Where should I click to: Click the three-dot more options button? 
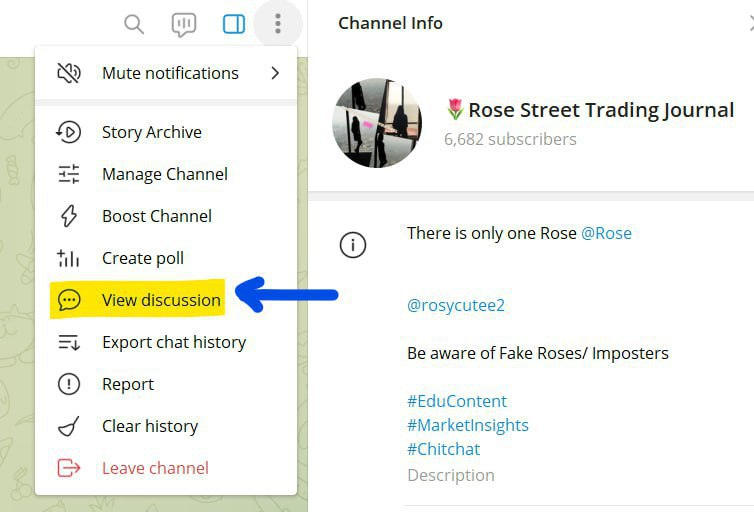tap(278, 24)
